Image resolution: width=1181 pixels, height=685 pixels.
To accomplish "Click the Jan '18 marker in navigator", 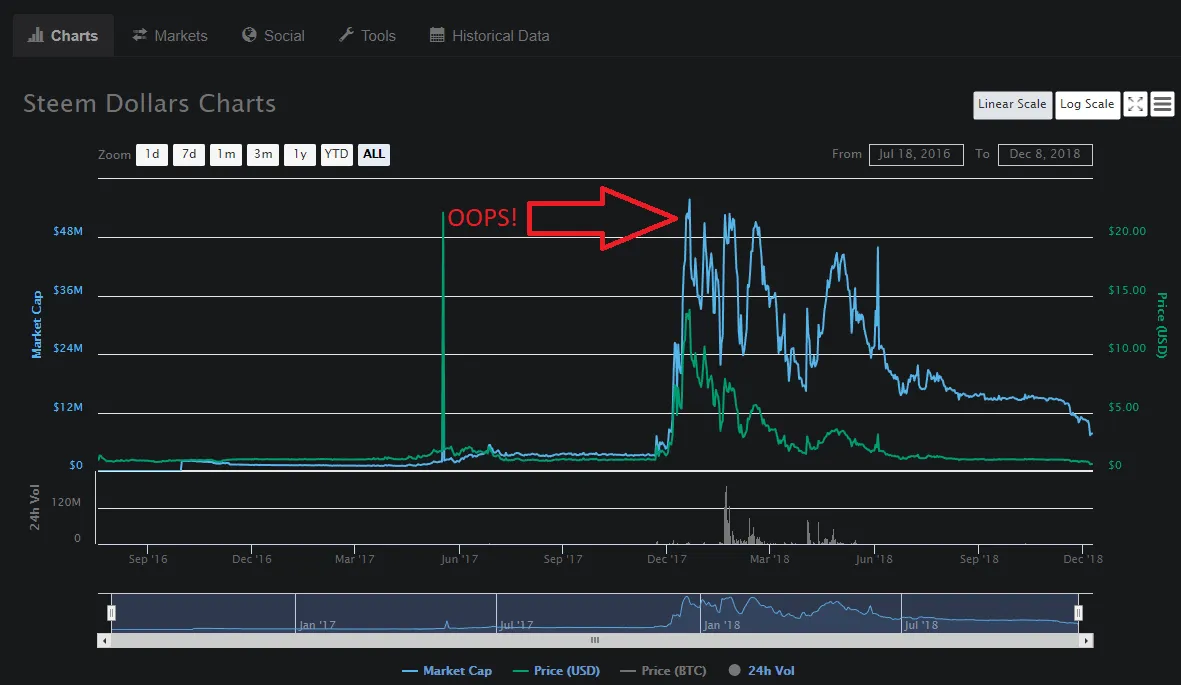I will coord(722,625).
